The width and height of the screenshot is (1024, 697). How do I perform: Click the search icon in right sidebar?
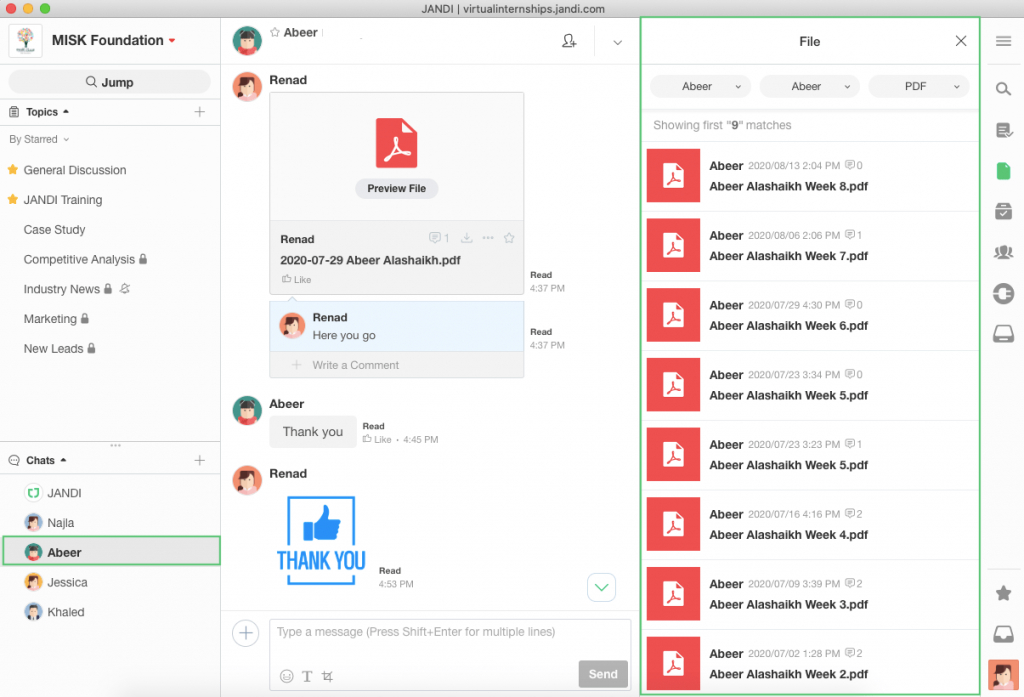pyautogui.click(x=1003, y=89)
